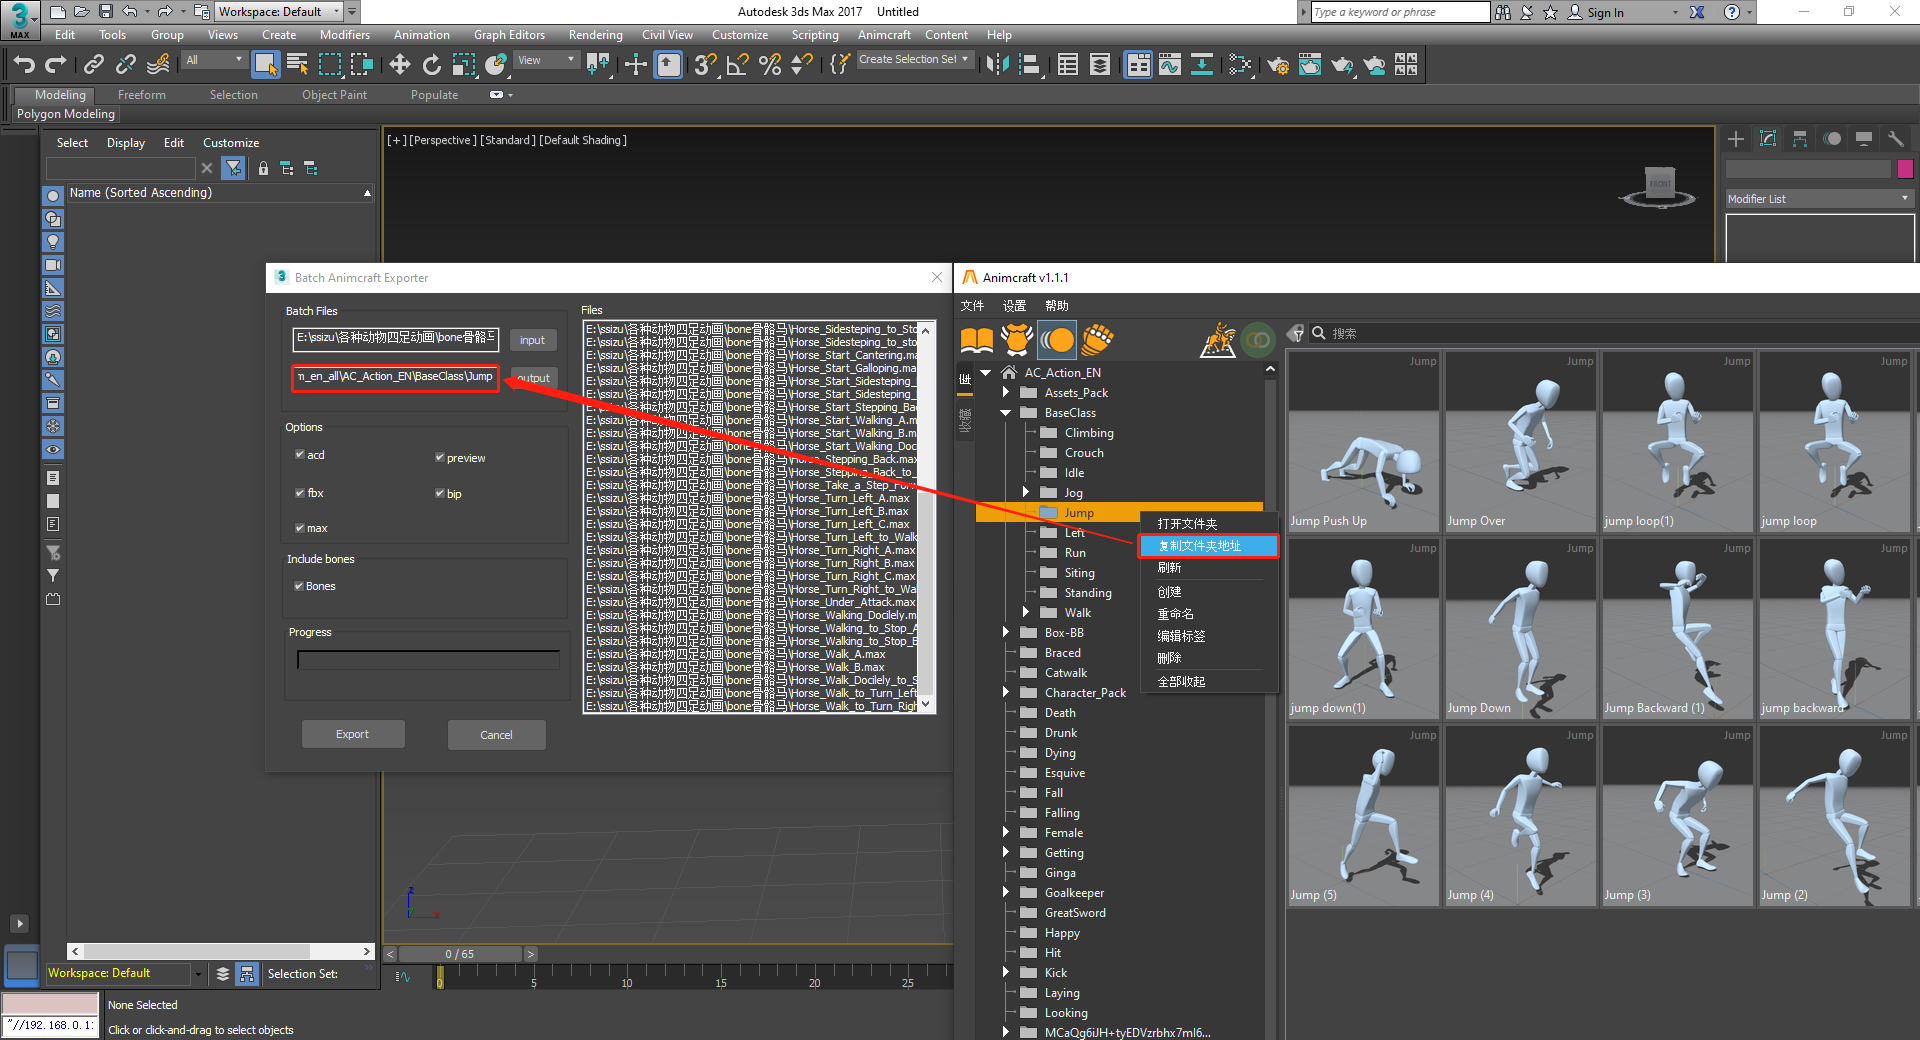The width and height of the screenshot is (1920, 1040).
Task: Toggle the acd export checkbox
Action: 300,454
